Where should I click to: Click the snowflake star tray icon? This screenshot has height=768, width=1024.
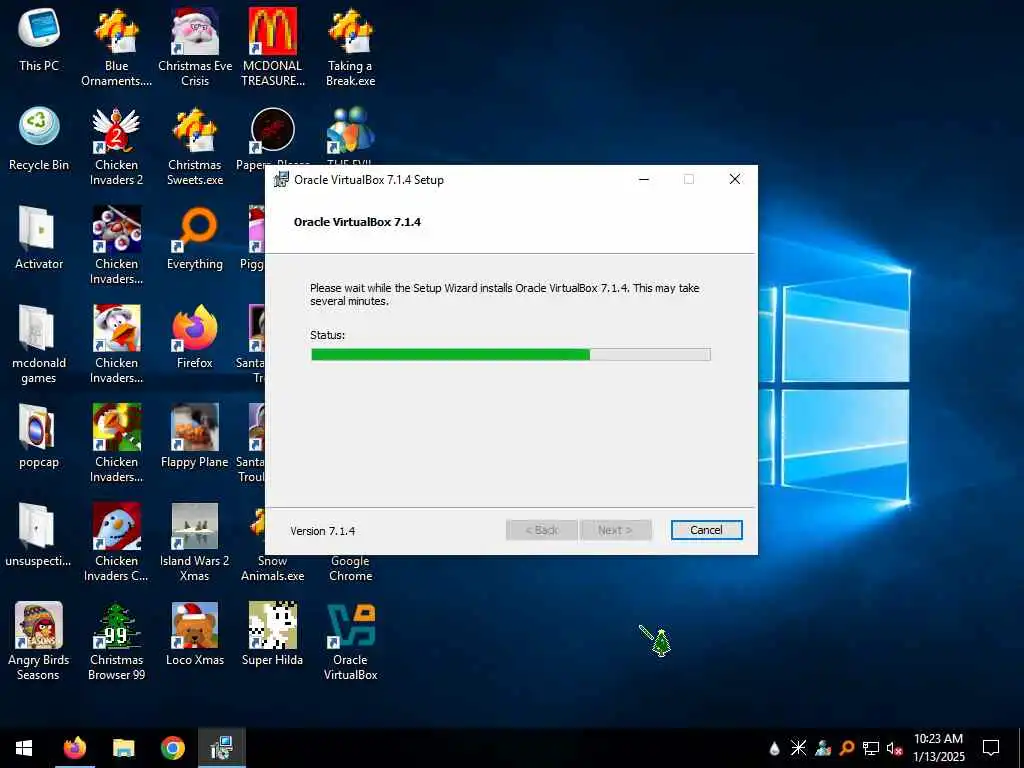pos(798,748)
